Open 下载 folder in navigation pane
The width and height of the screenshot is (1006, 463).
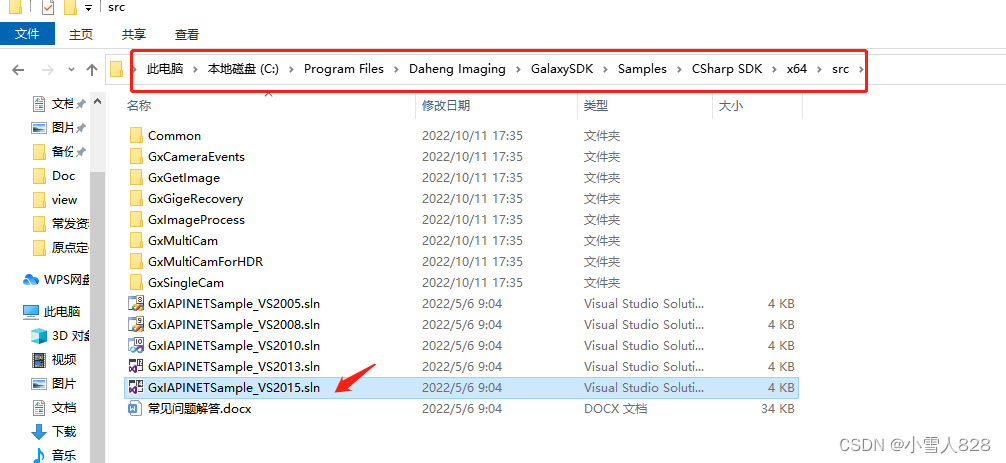point(55,432)
